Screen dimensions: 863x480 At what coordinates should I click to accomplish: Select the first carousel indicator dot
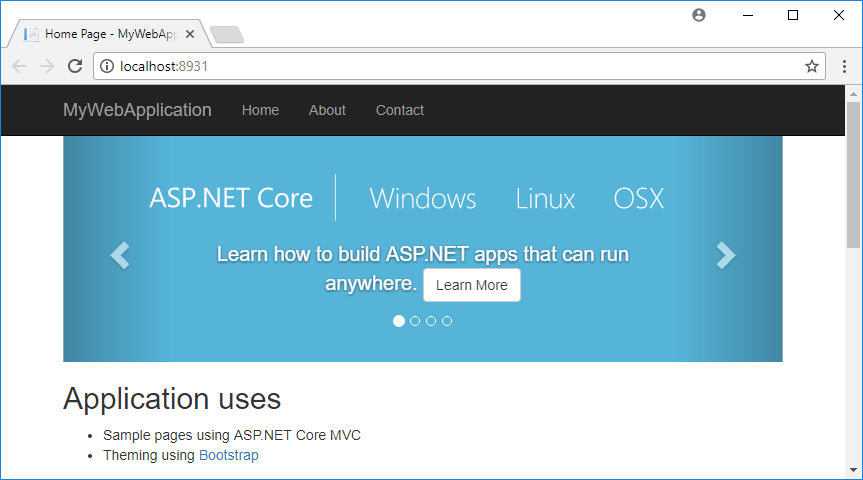399,321
